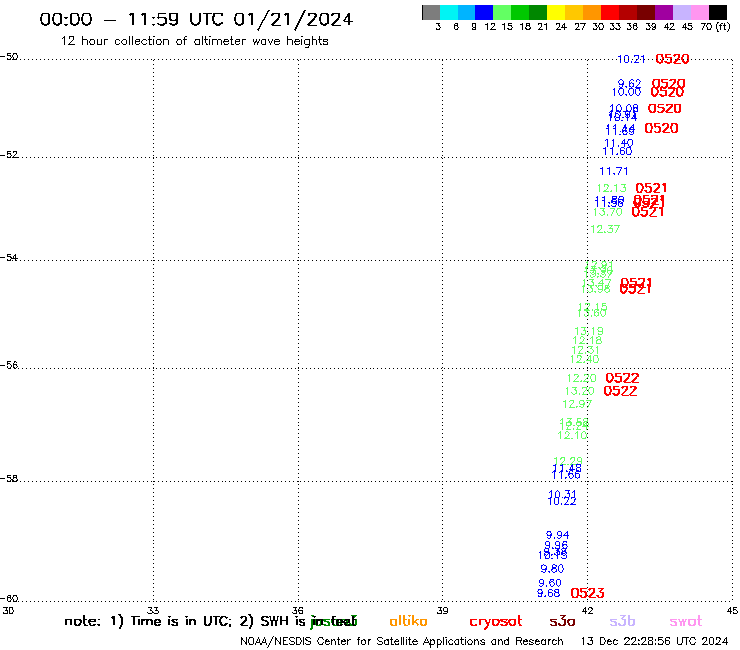
Task: Select the 11.71 wave height value
Action: click(x=614, y=171)
